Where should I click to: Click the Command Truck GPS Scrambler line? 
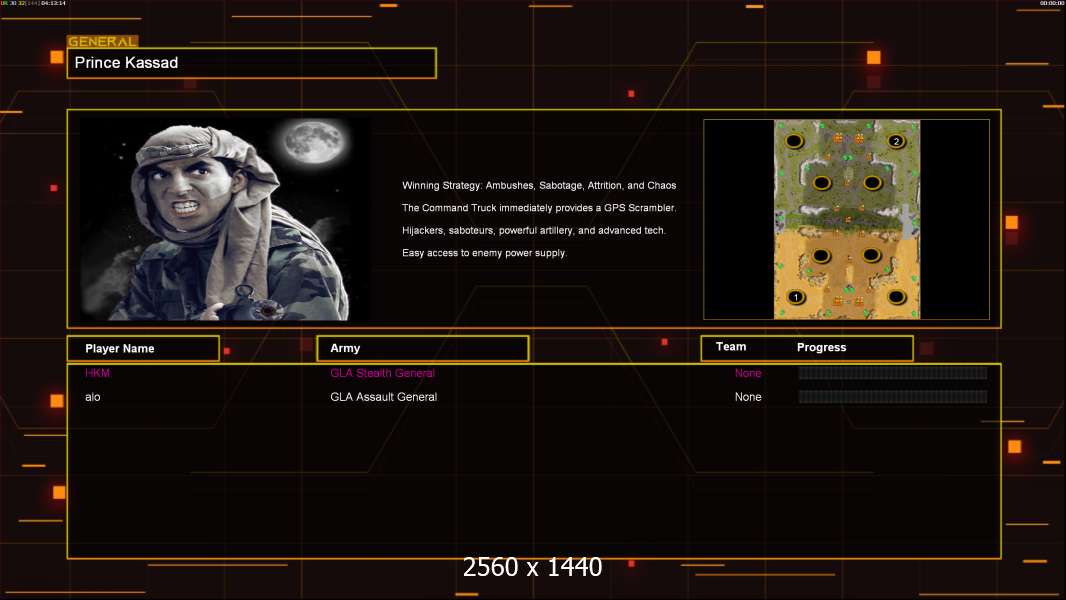click(539, 208)
